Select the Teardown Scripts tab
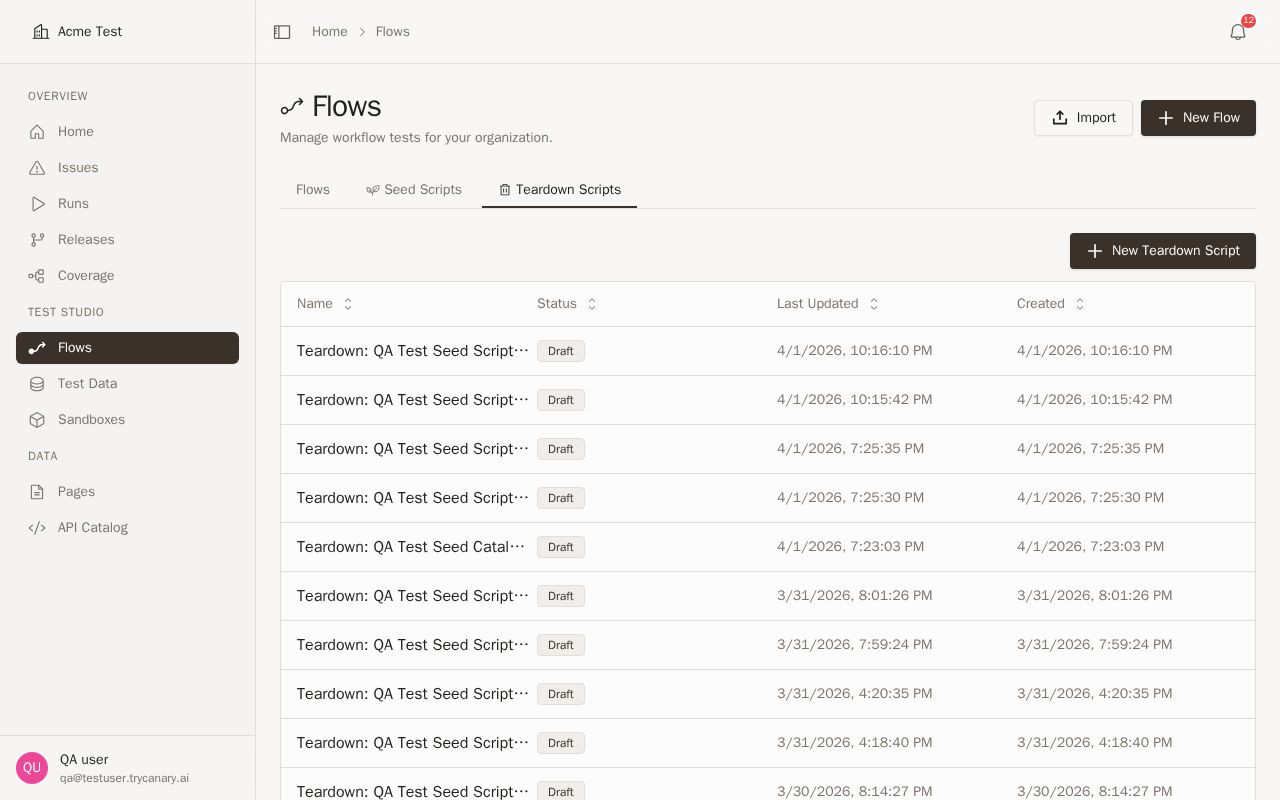This screenshot has width=1280, height=800. coord(559,190)
